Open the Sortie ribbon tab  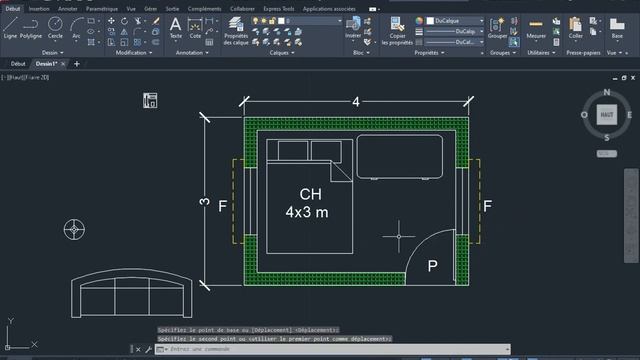click(x=172, y=9)
